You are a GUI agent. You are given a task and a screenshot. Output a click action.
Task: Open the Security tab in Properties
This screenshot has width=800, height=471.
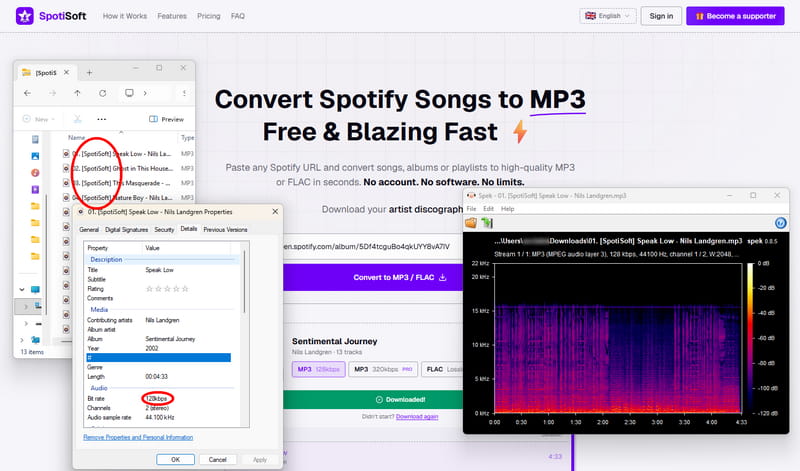tap(164, 230)
